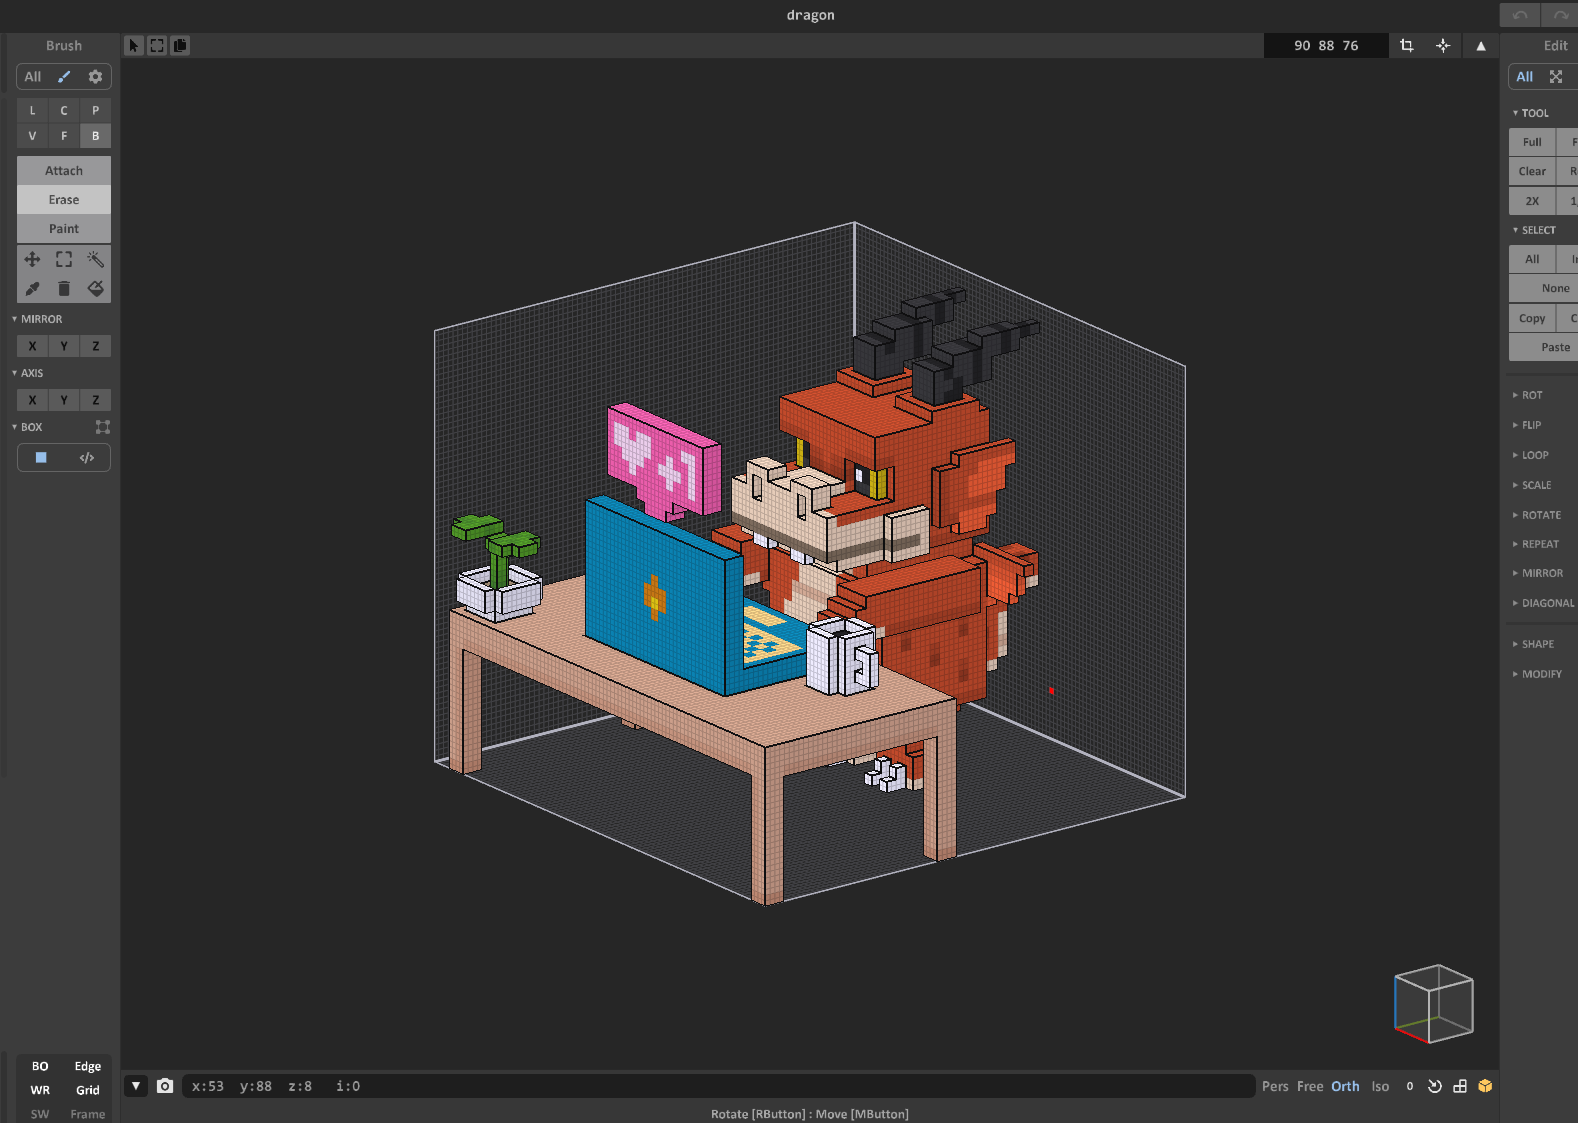The width and height of the screenshot is (1578, 1123).
Task: Open brush settings gear icon
Action: (x=95, y=76)
